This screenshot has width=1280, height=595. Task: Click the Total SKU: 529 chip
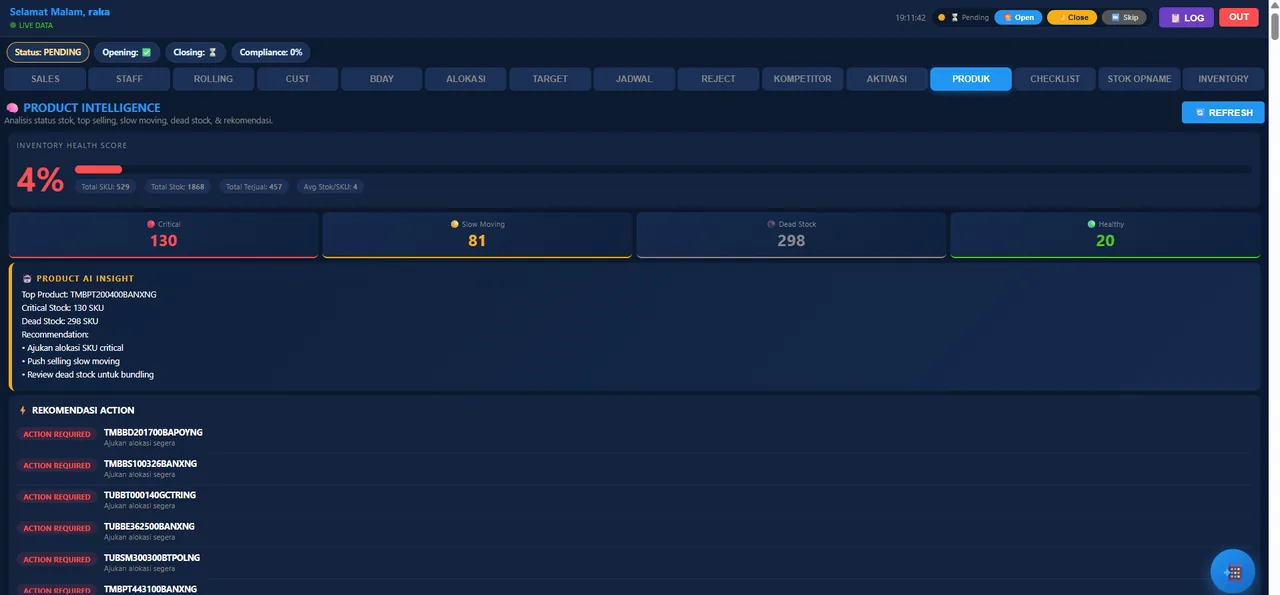(x=106, y=187)
